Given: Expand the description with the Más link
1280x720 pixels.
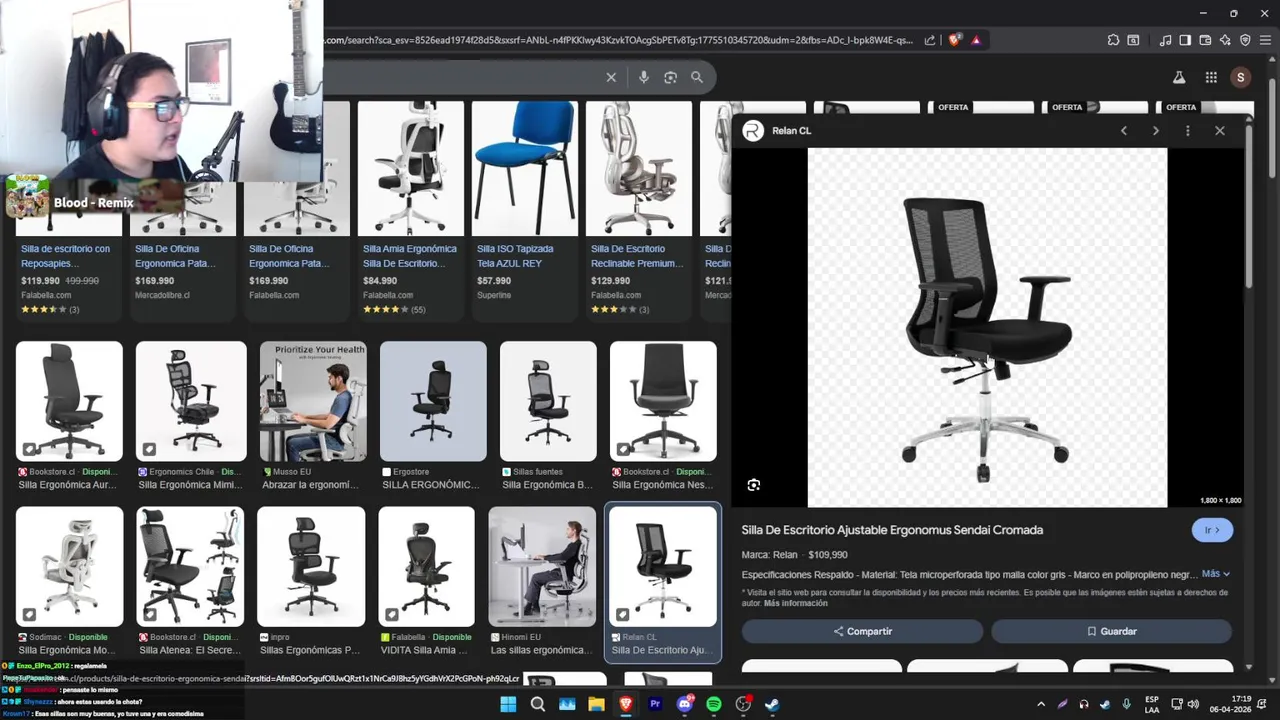Looking at the screenshot, I should click(1215, 574).
